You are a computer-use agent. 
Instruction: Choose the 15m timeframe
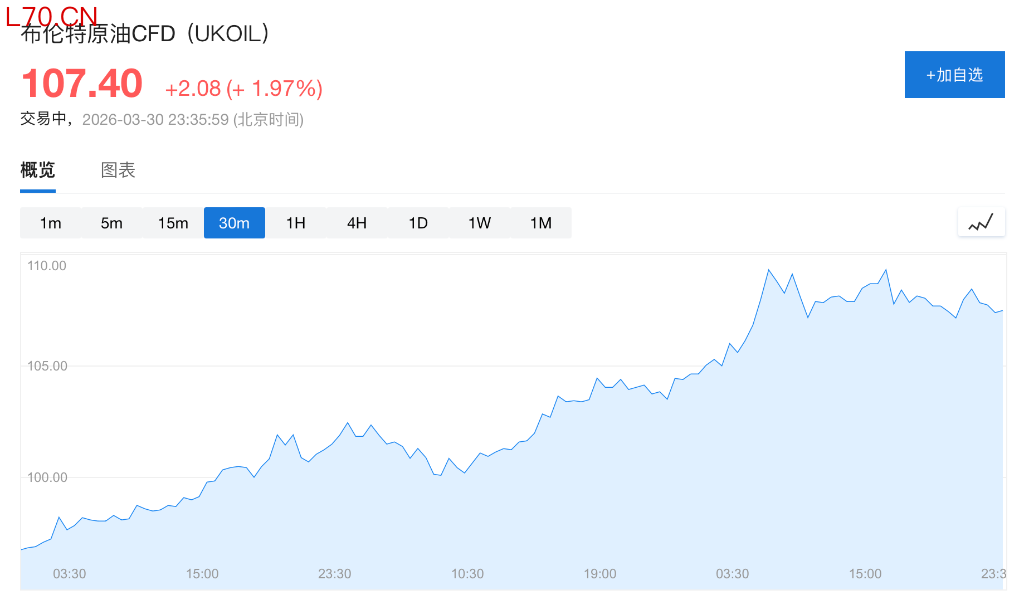coord(173,223)
